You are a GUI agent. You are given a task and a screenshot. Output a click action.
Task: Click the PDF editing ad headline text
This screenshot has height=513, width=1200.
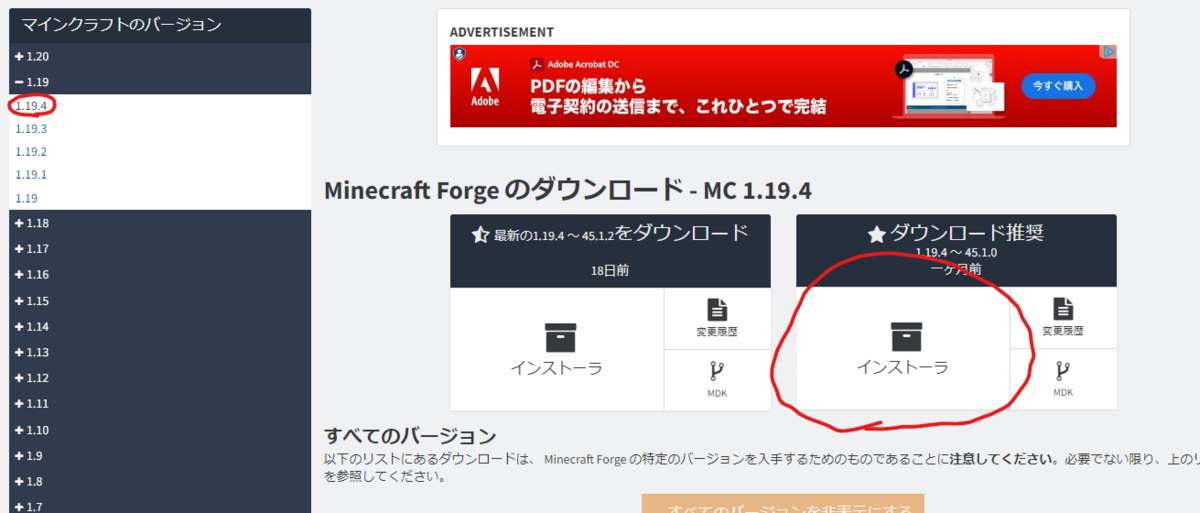click(678, 96)
